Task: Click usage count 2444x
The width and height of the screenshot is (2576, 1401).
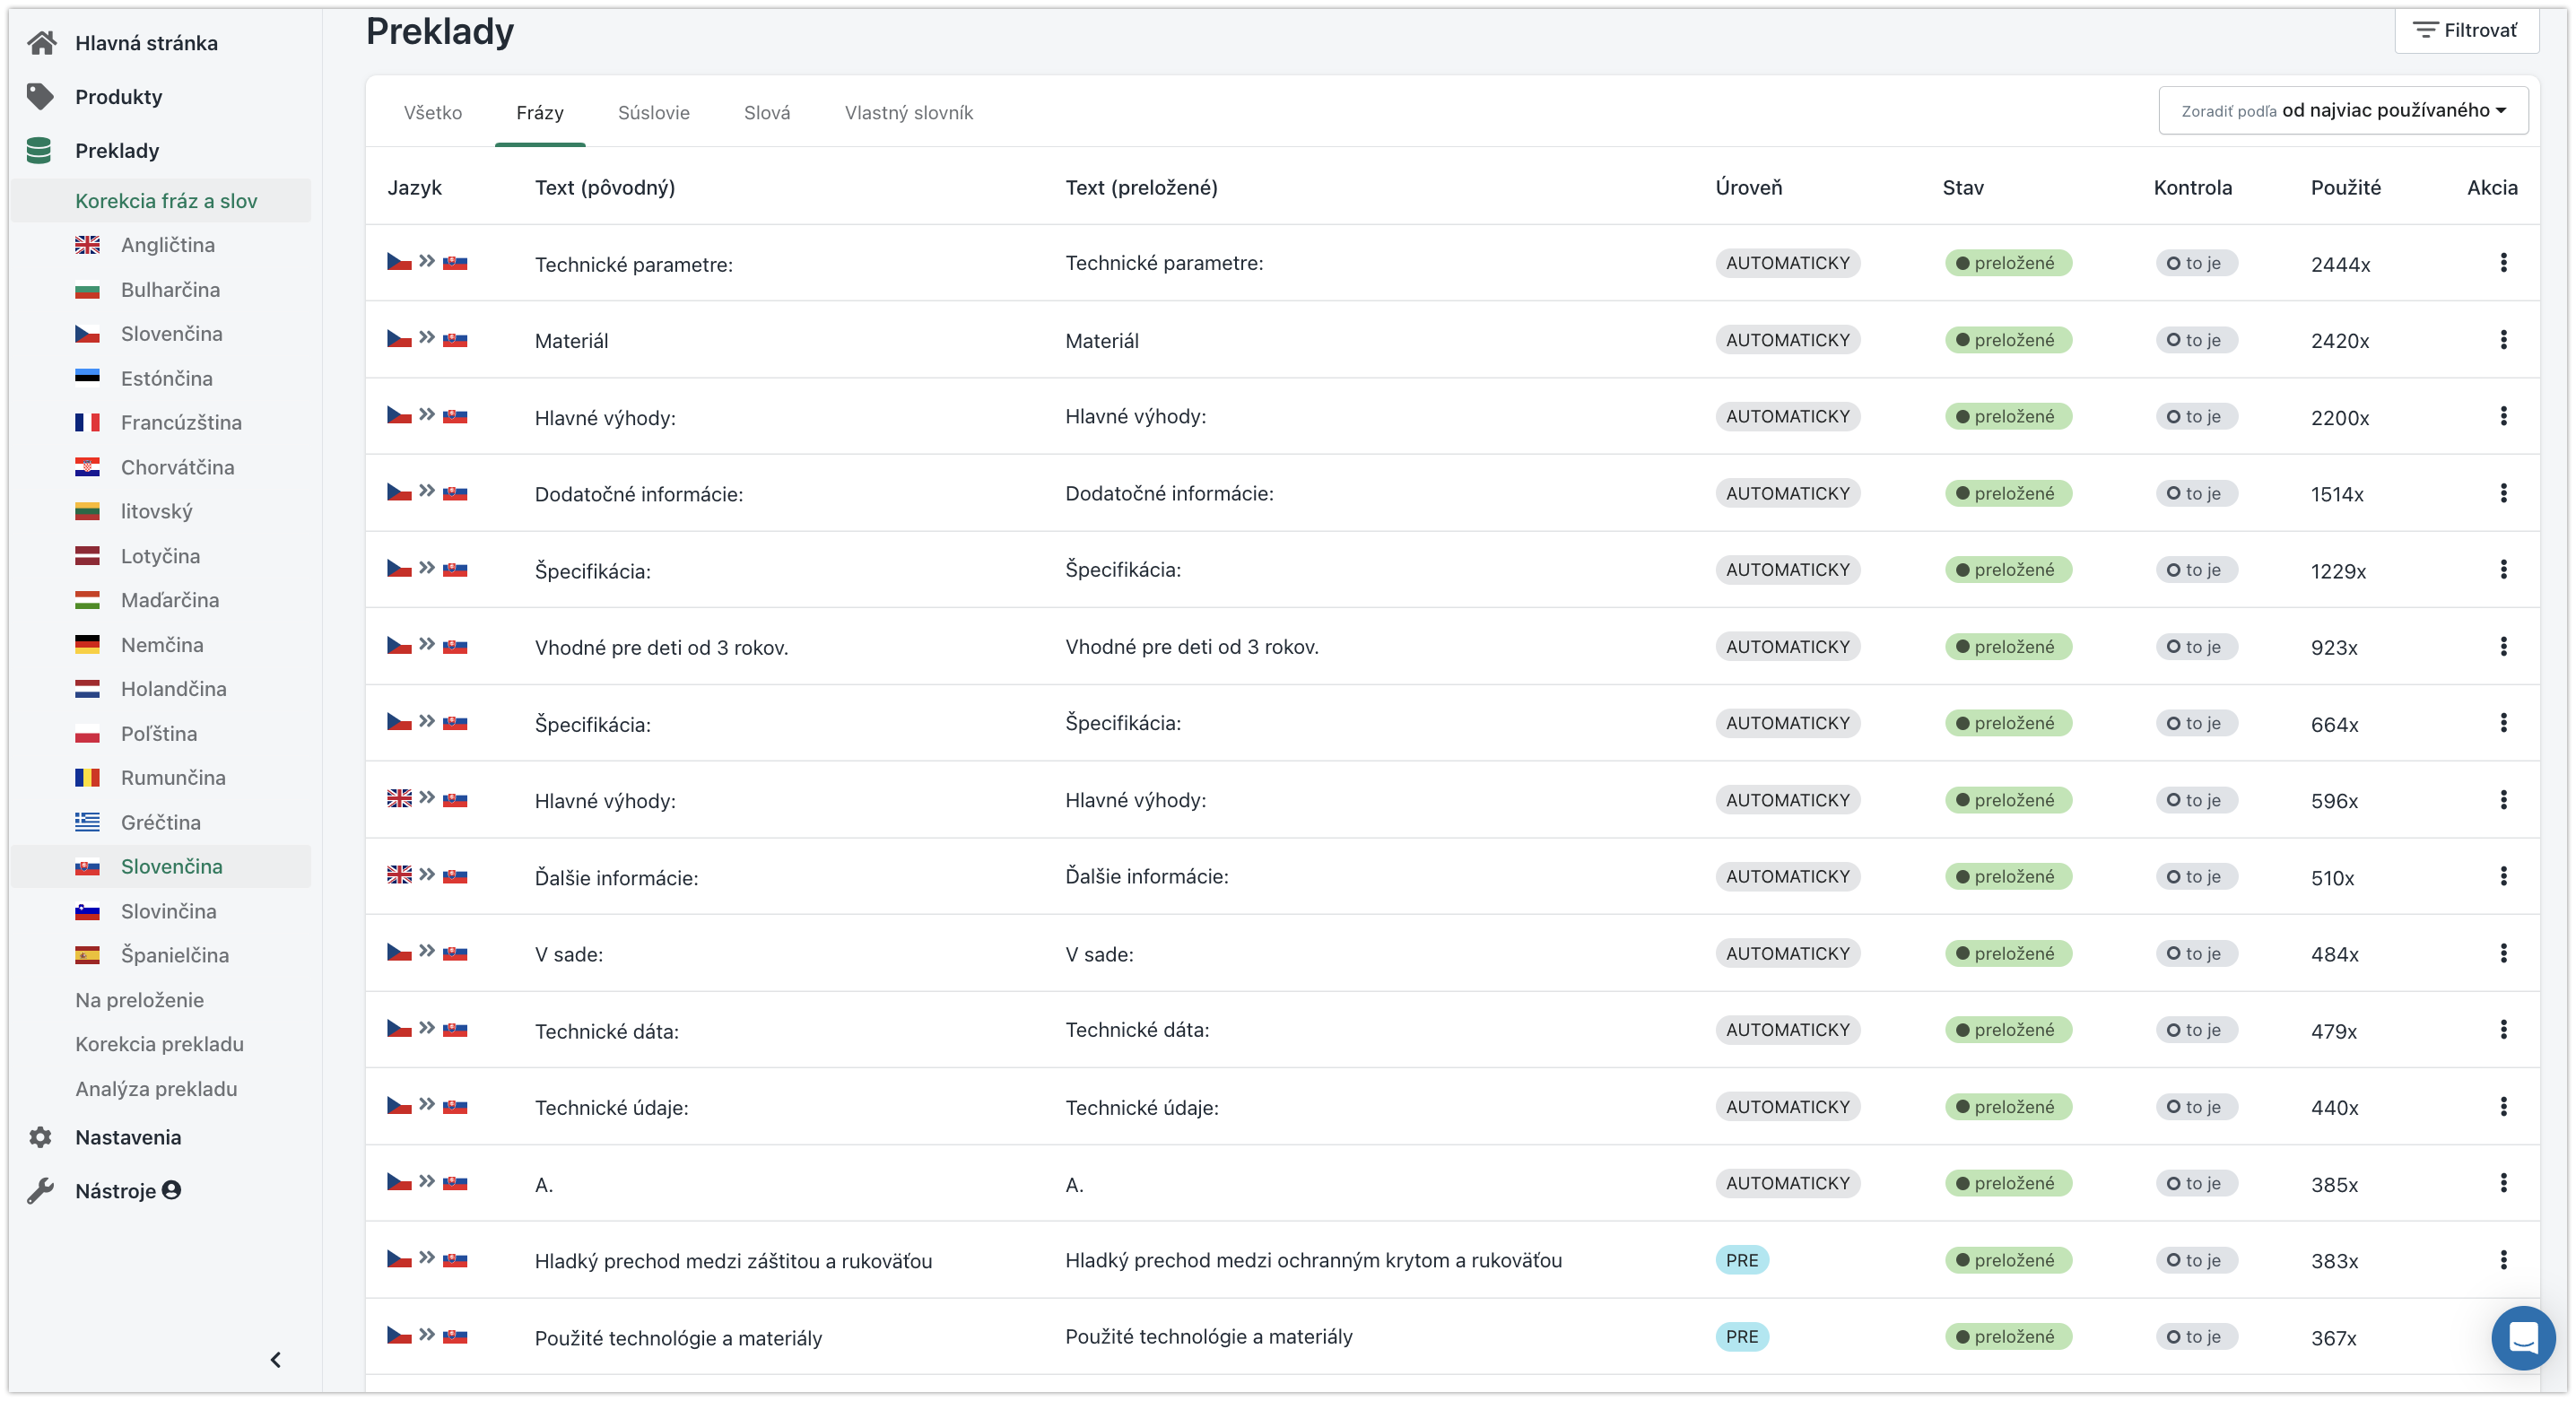Action: [2340, 264]
